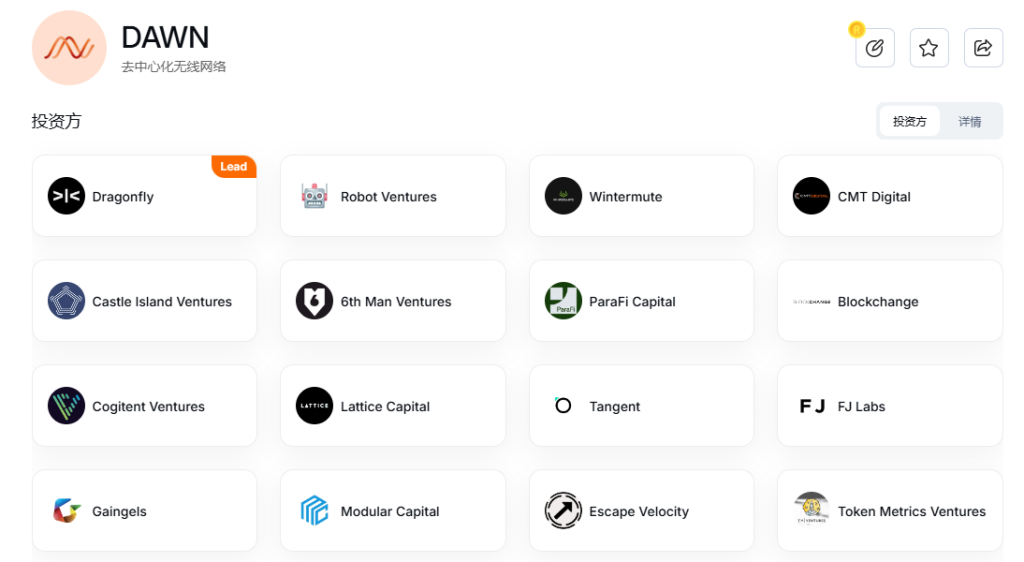1024x562 pixels.
Task: Click the share icon button
Action: coord(983,48)
